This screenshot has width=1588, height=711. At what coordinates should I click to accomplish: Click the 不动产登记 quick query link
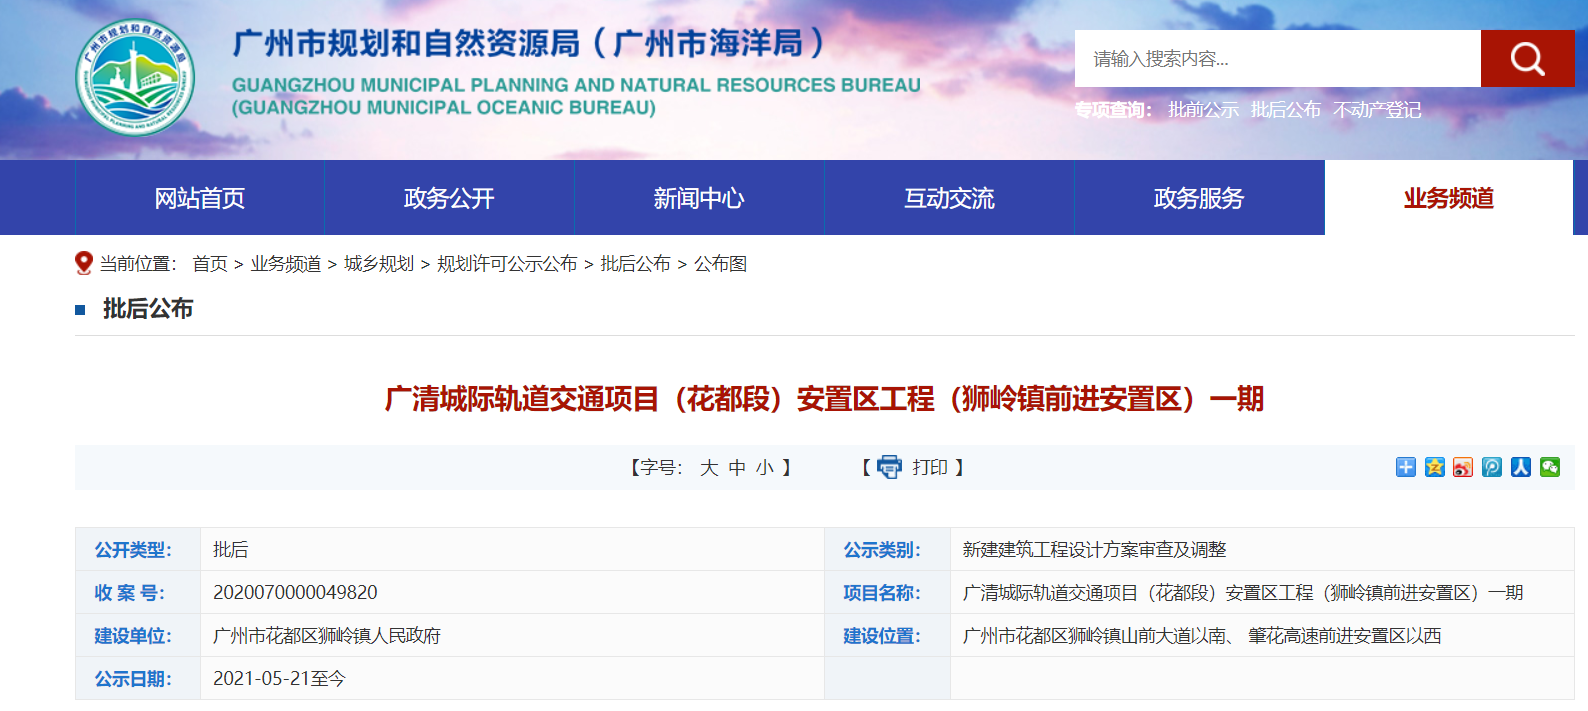[x=1377, y=110]
